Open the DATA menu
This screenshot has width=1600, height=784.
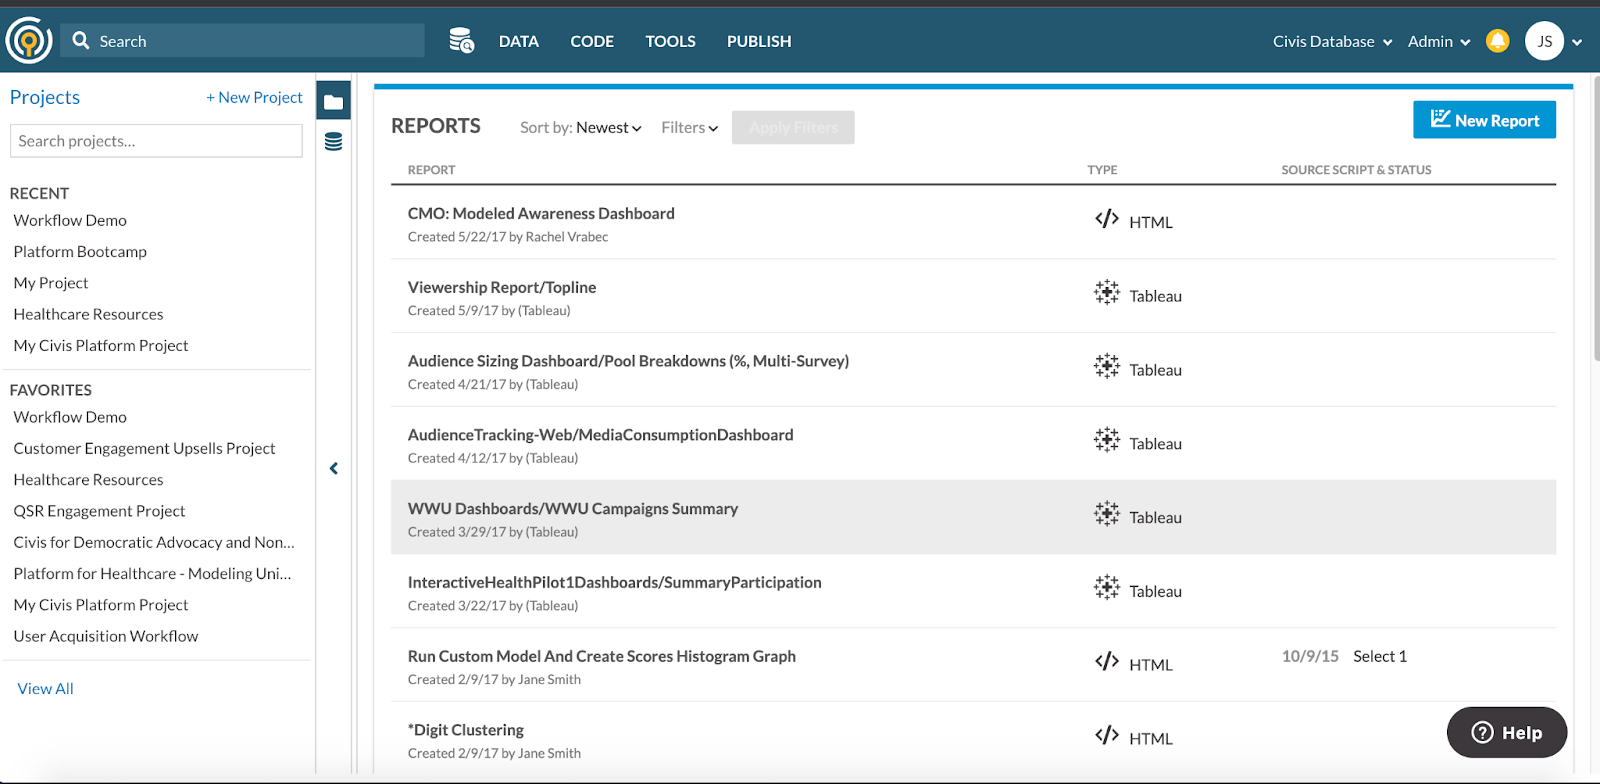518,42
